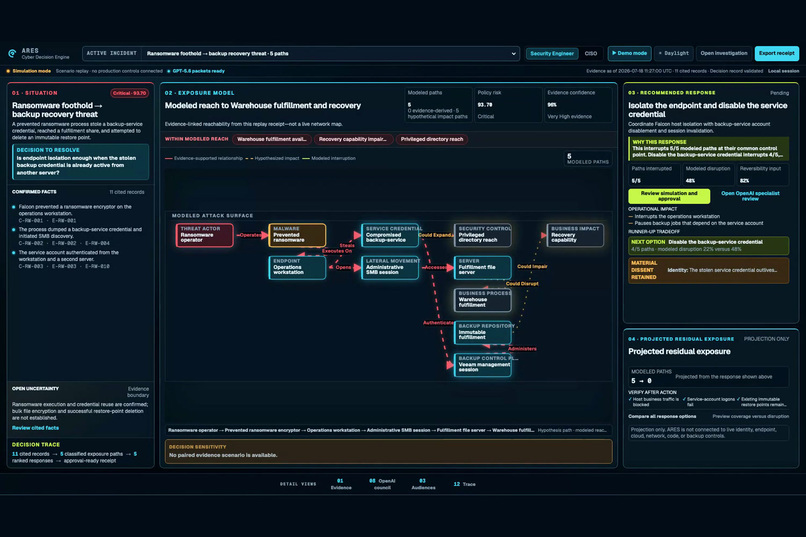The height and width of the screenshot is (537, 806).
Task: Select the Warehouse fulfillment avail... chip
Action: click(x=271, y=139)
